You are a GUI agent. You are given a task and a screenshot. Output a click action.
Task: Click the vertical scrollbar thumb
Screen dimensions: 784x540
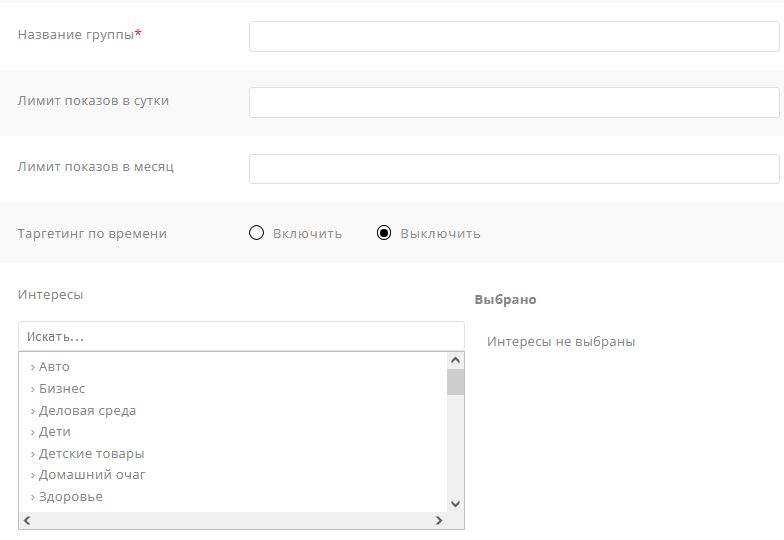point(456,382)
